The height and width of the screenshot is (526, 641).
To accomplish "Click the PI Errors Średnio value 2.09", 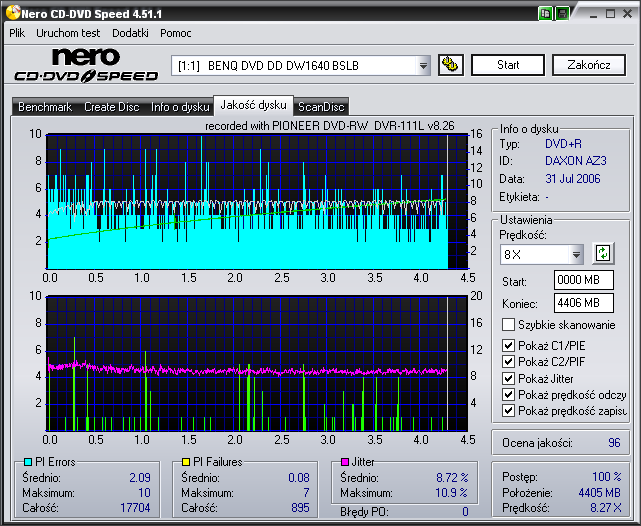I will click(140, 477).
